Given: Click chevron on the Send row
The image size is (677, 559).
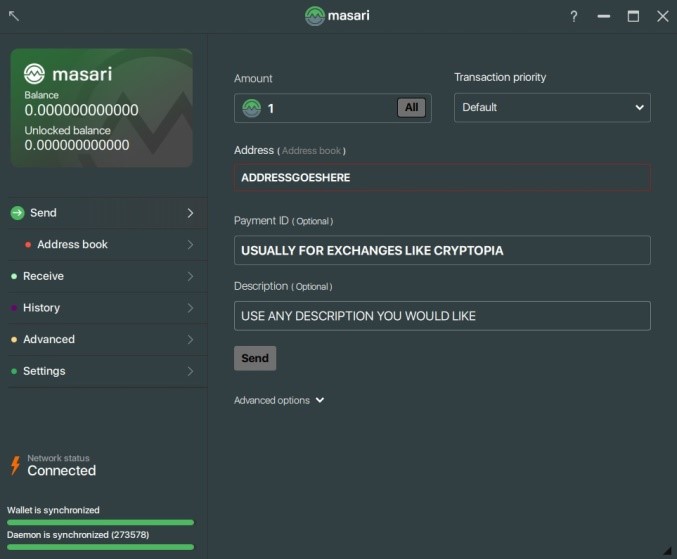Looking at the screenshot, I should pyautogui.click(x=190, y=213).
